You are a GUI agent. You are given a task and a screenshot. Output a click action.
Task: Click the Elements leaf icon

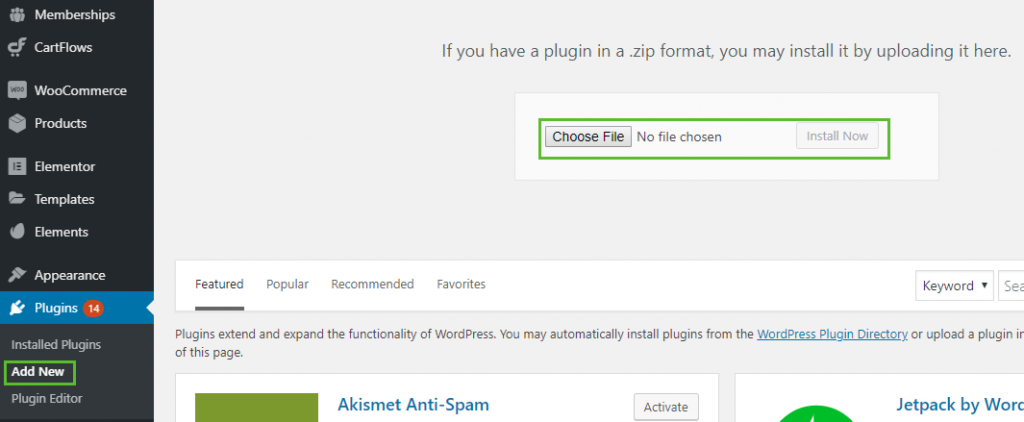[x=16, y=232]
